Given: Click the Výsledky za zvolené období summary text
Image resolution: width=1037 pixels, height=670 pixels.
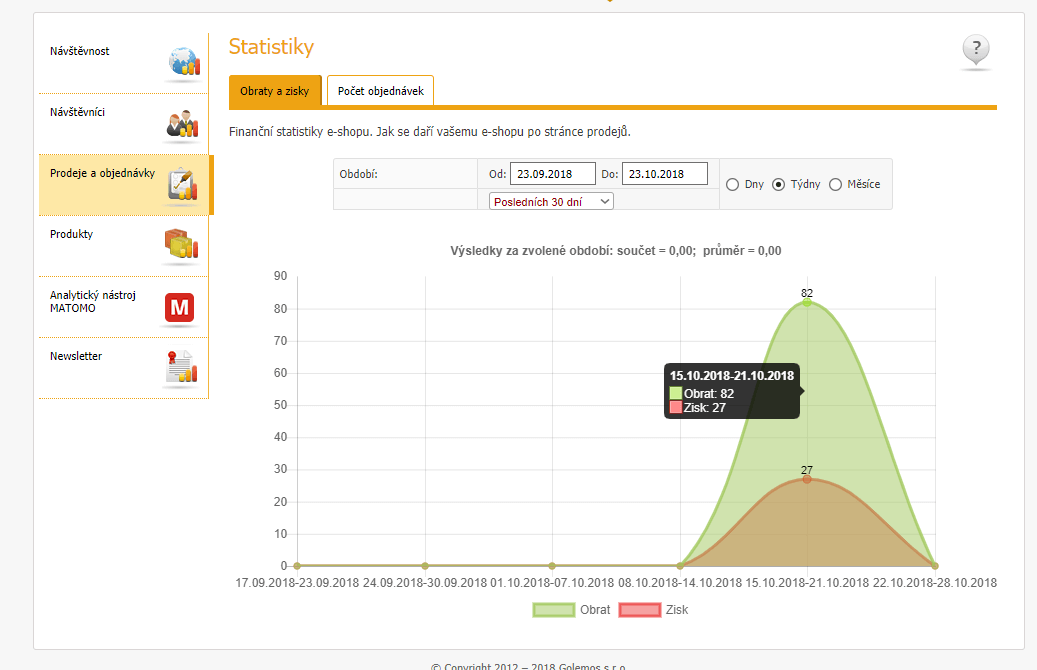Looking at the screenshot, I should point(616,251).
